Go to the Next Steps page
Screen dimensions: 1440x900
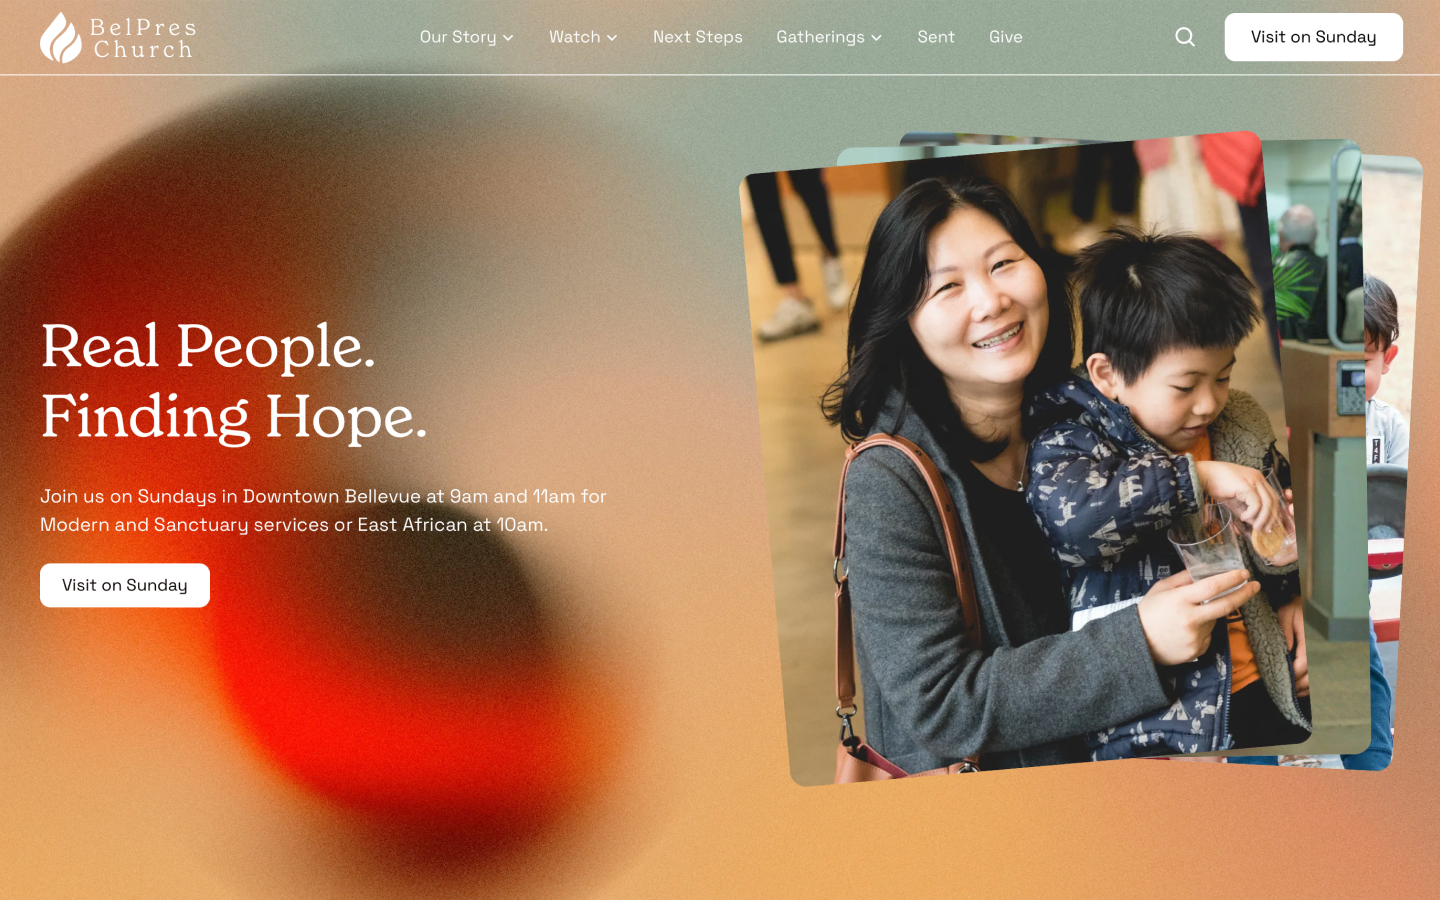tap(698, 37)
